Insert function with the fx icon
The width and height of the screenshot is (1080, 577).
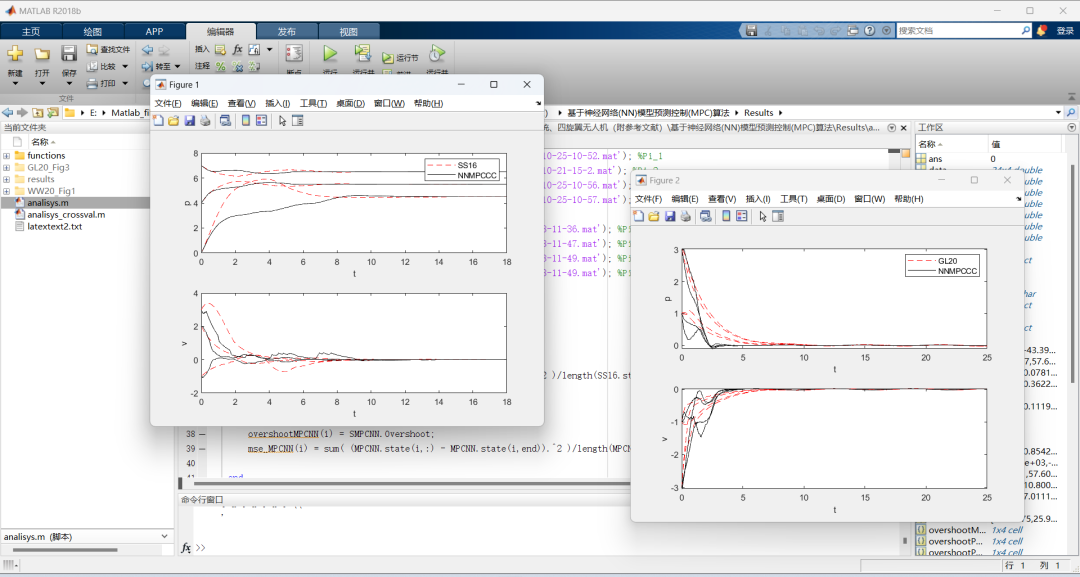[238, 50]
